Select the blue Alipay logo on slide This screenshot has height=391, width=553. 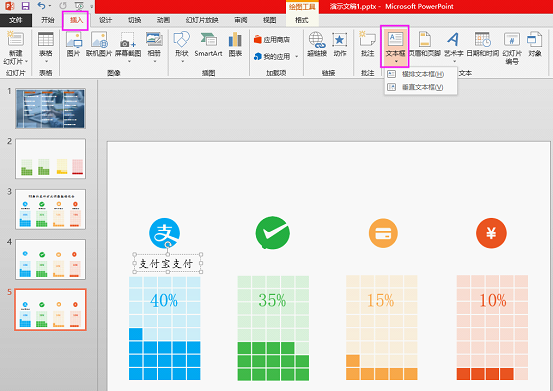pos(164,233)
